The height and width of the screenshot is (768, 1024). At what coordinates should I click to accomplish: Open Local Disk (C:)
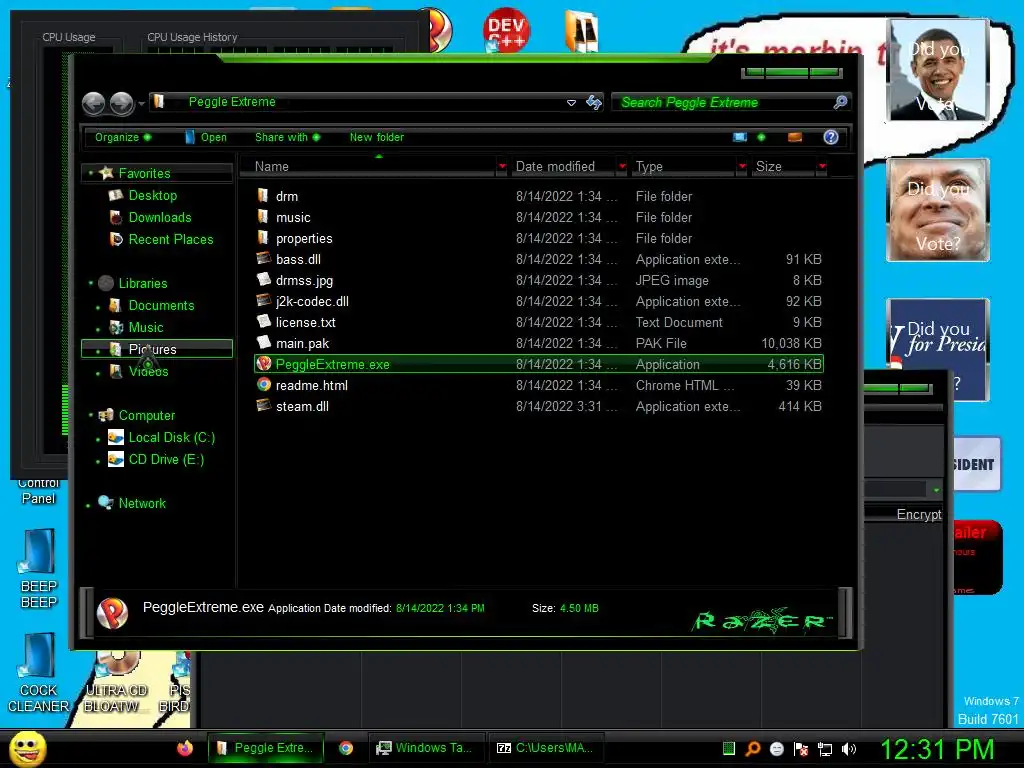(171, 438)
